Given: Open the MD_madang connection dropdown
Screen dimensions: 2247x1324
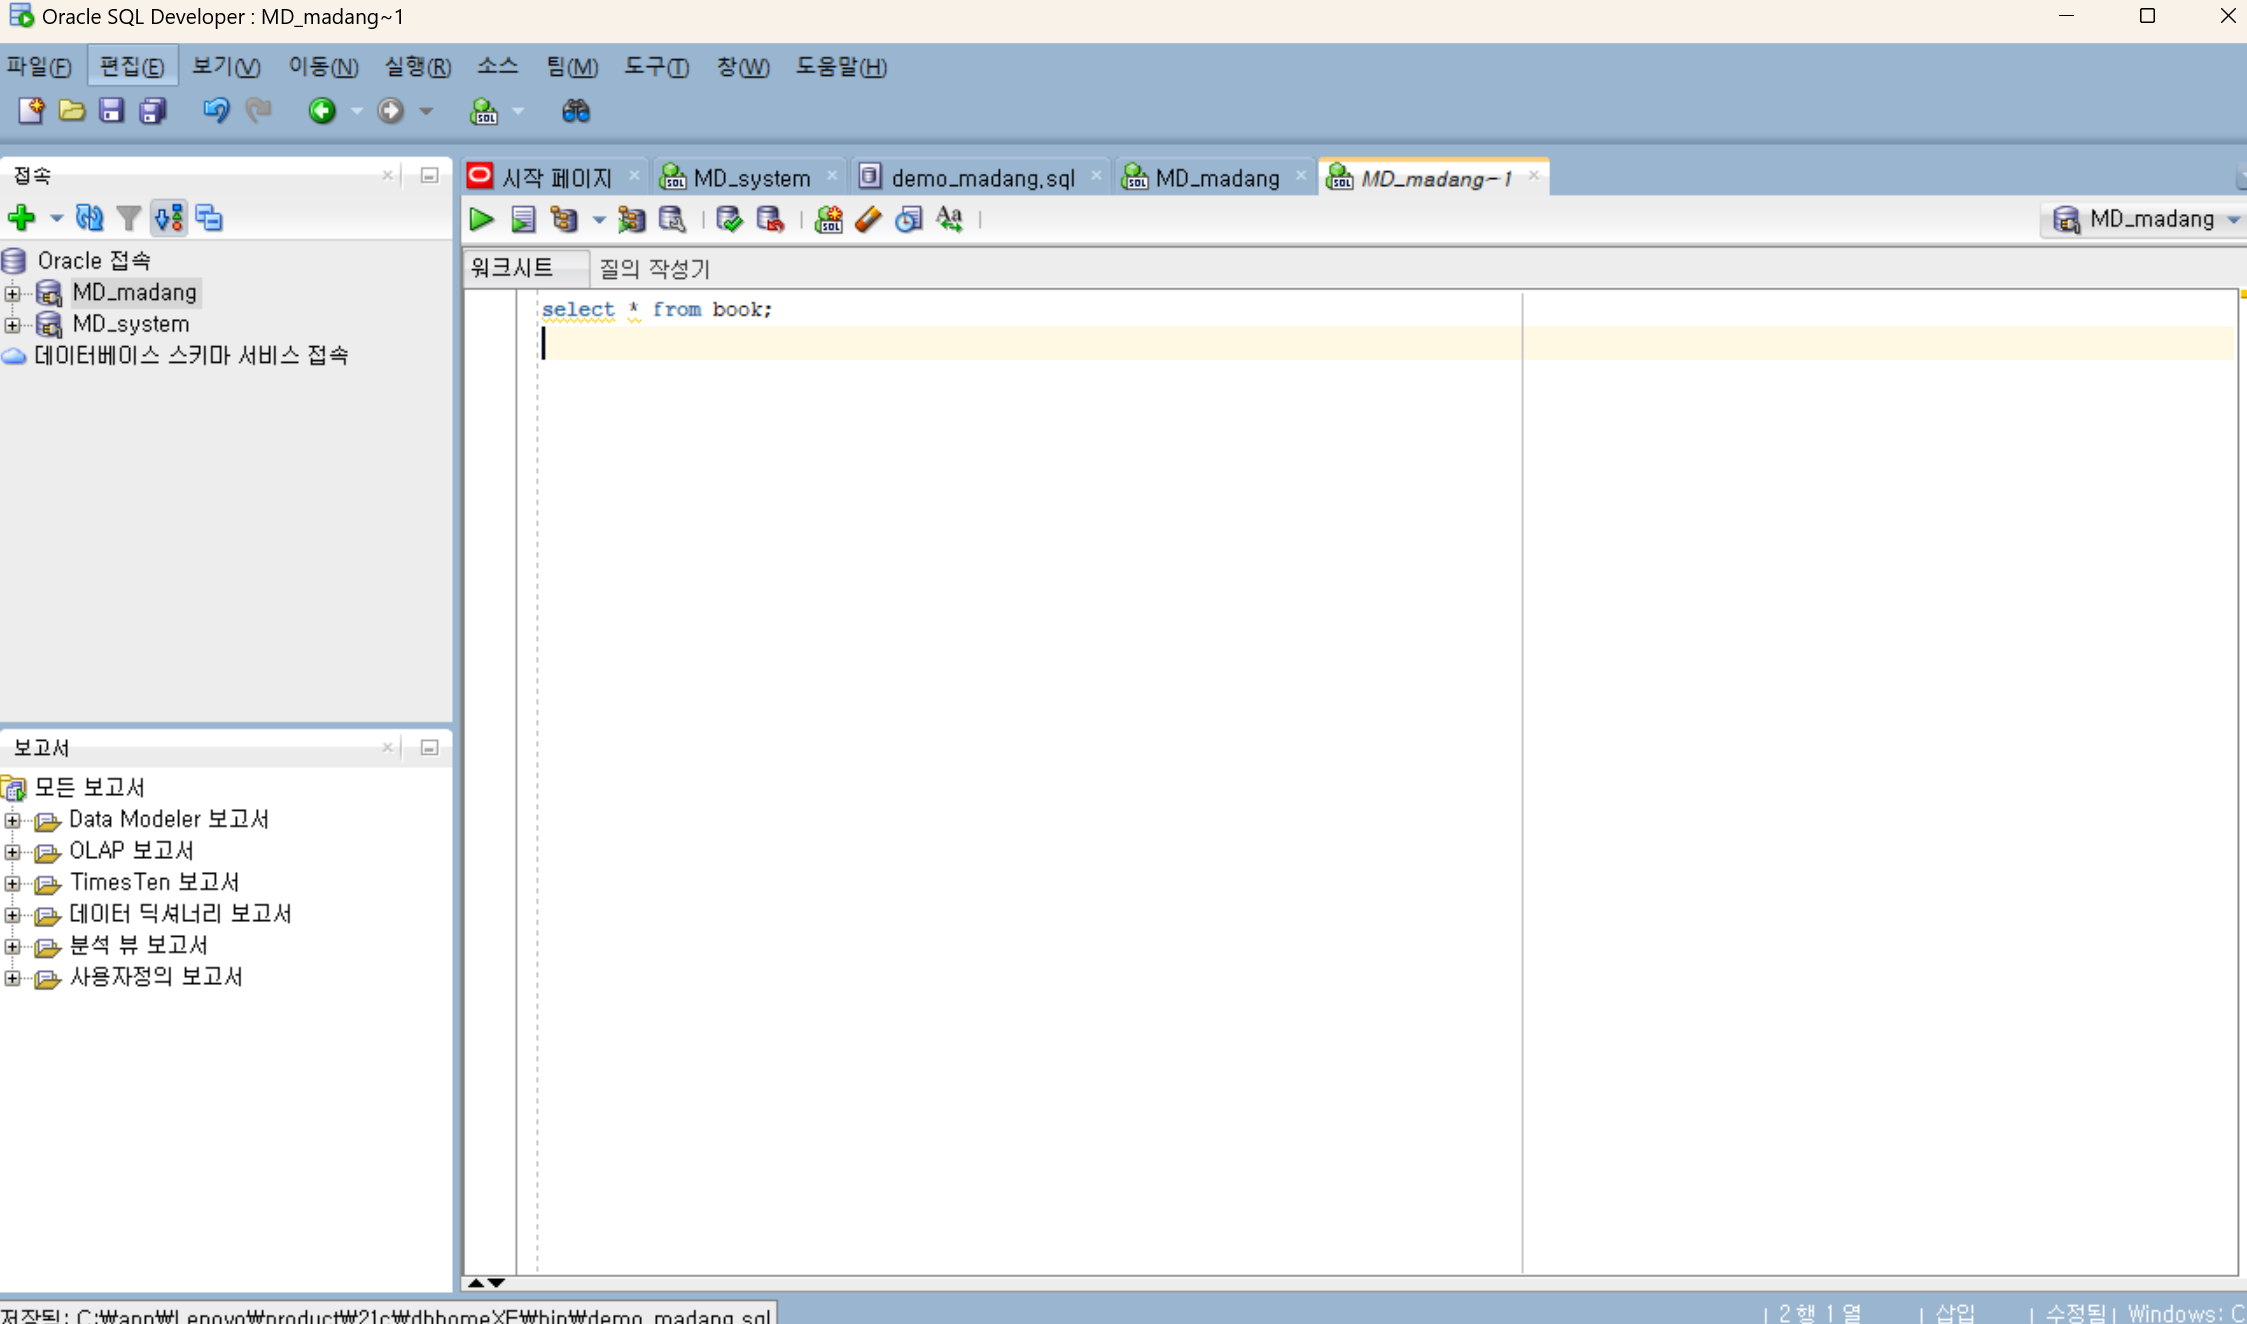Looking at the screenshot, I should click(x=2143, y=219).
